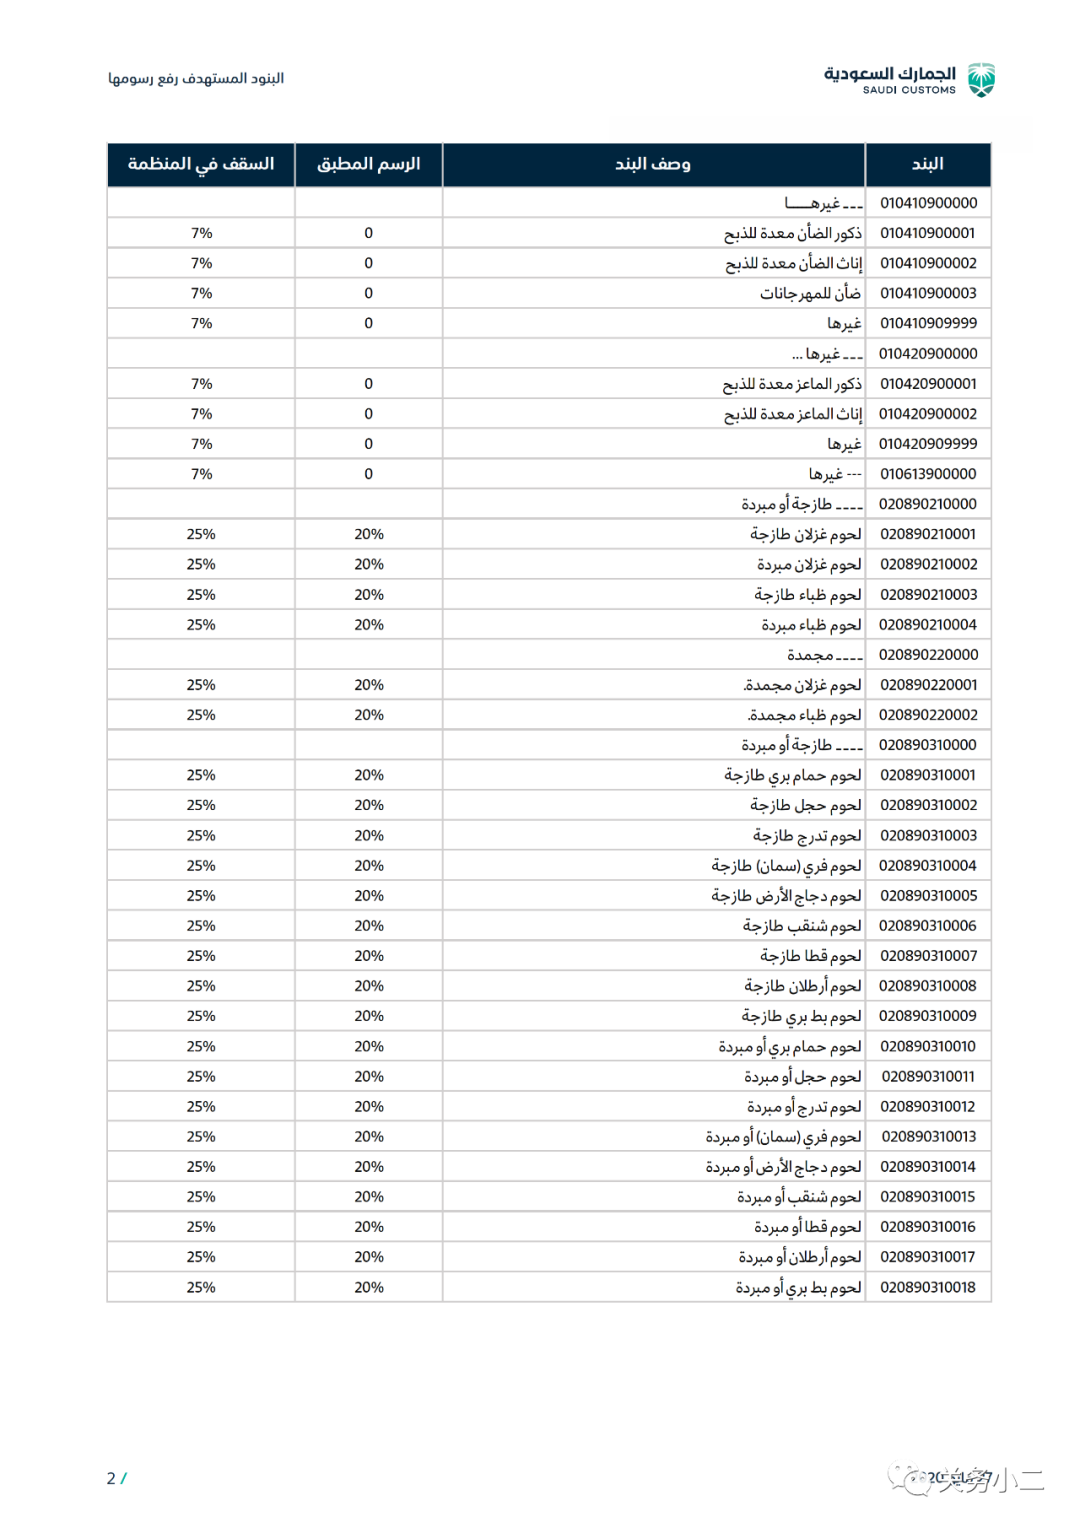Click item code 010420900002
Image resolution: width=1080 pixels, height=1528 pixels.
[927, 414]
